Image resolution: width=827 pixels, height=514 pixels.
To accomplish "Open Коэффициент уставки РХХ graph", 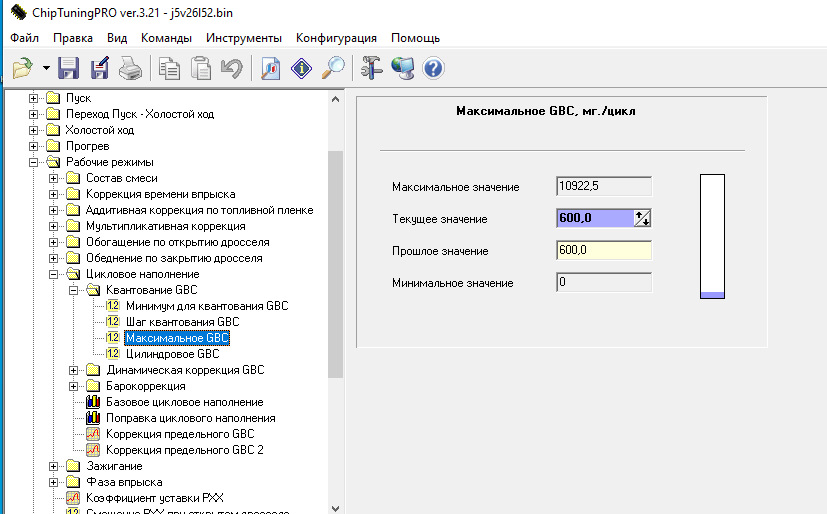I will click(x=155, y=498).
